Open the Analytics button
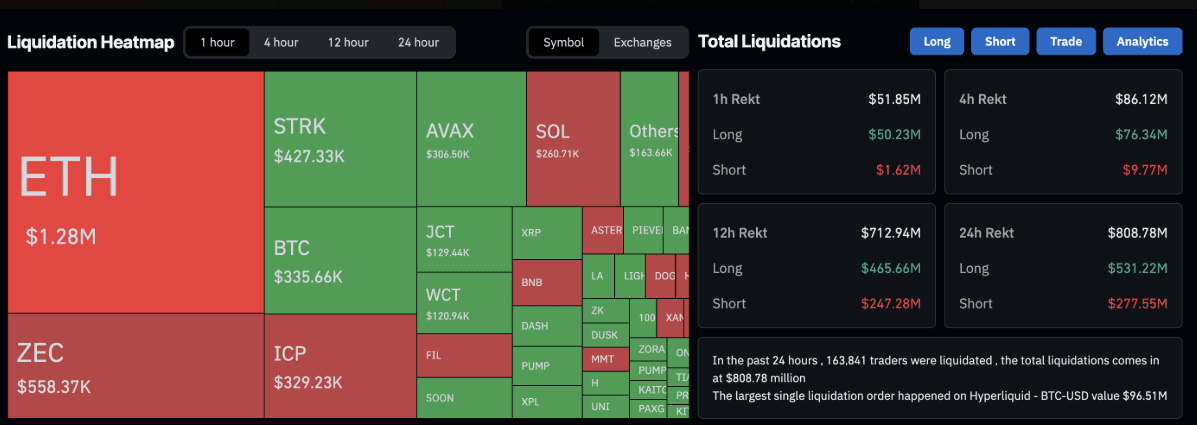The image size is (1197, 425). coord(1142,41)
